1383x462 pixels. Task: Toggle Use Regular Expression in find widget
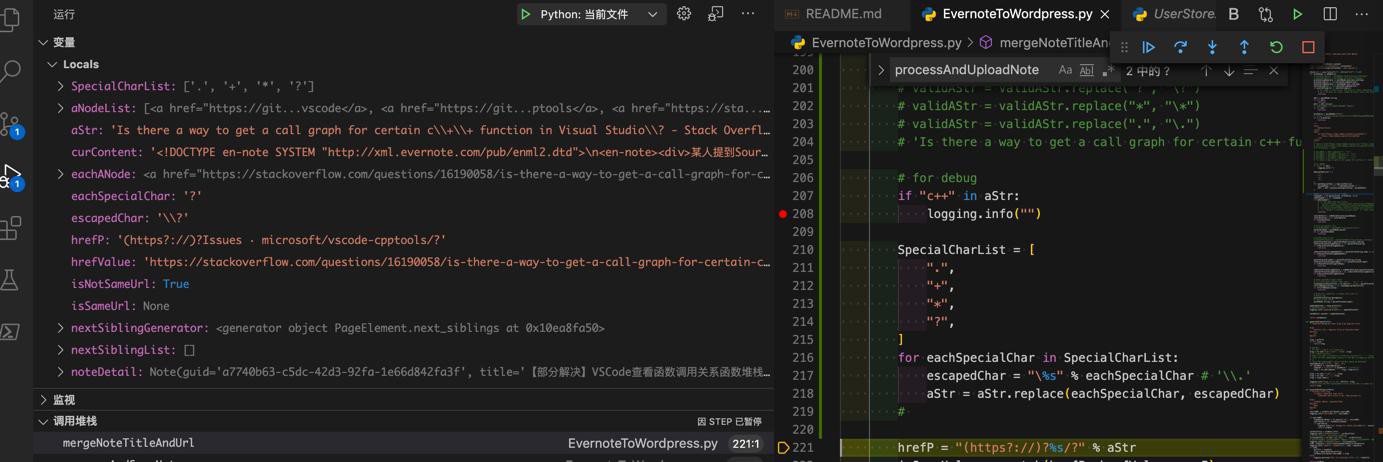(1107, 70)
